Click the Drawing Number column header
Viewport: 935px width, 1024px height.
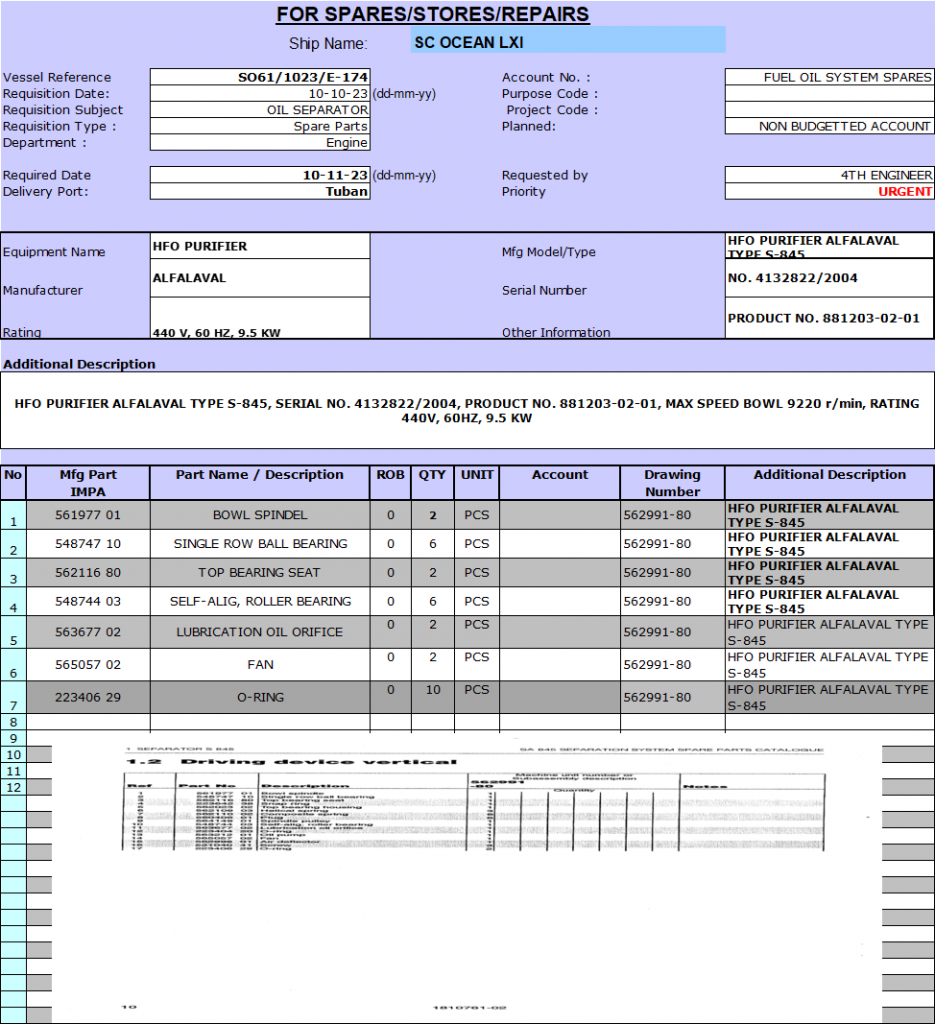click(673, 483)
